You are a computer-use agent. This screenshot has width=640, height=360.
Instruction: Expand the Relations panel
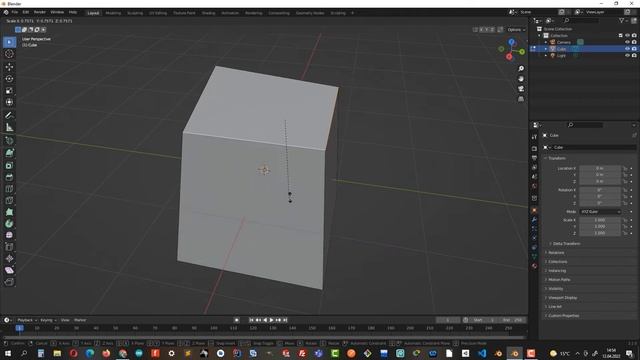click(554, 253)
